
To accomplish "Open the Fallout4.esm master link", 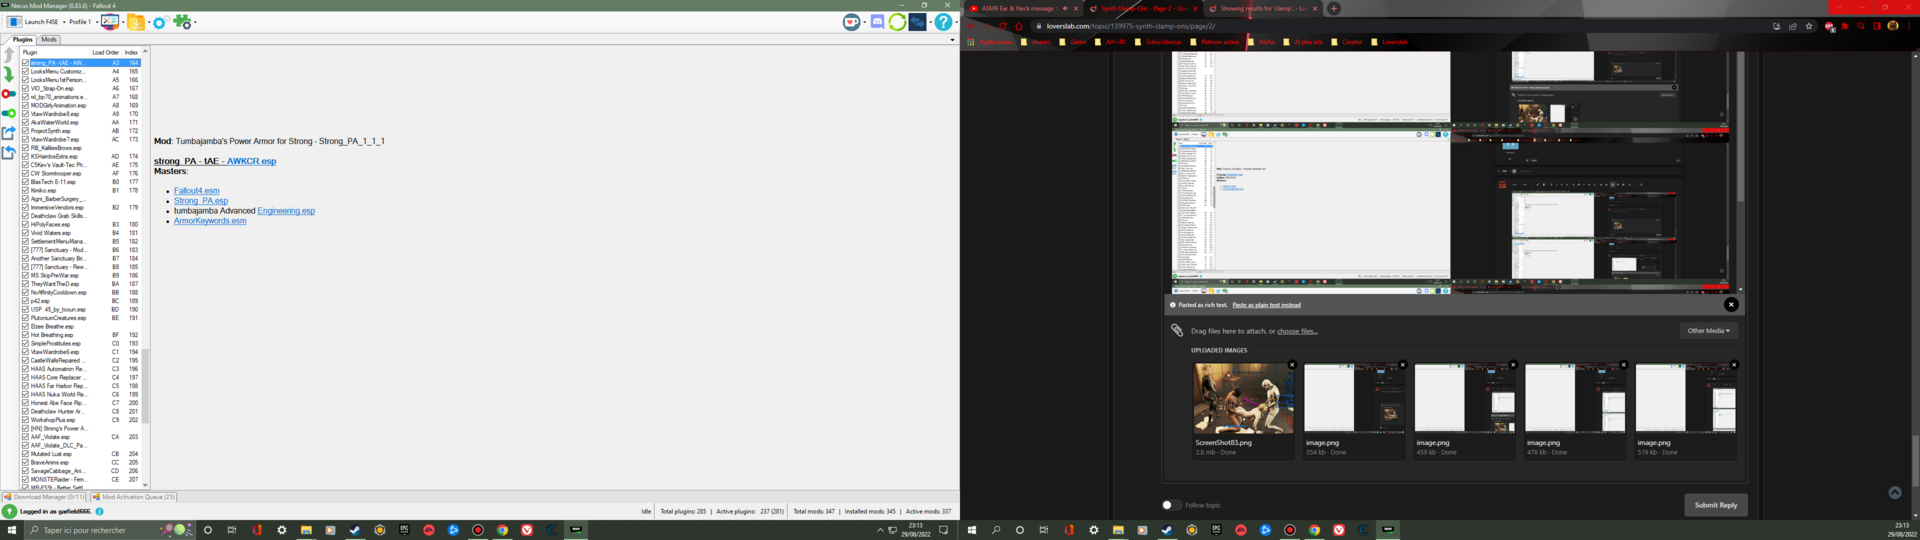I will click(196, 191).
